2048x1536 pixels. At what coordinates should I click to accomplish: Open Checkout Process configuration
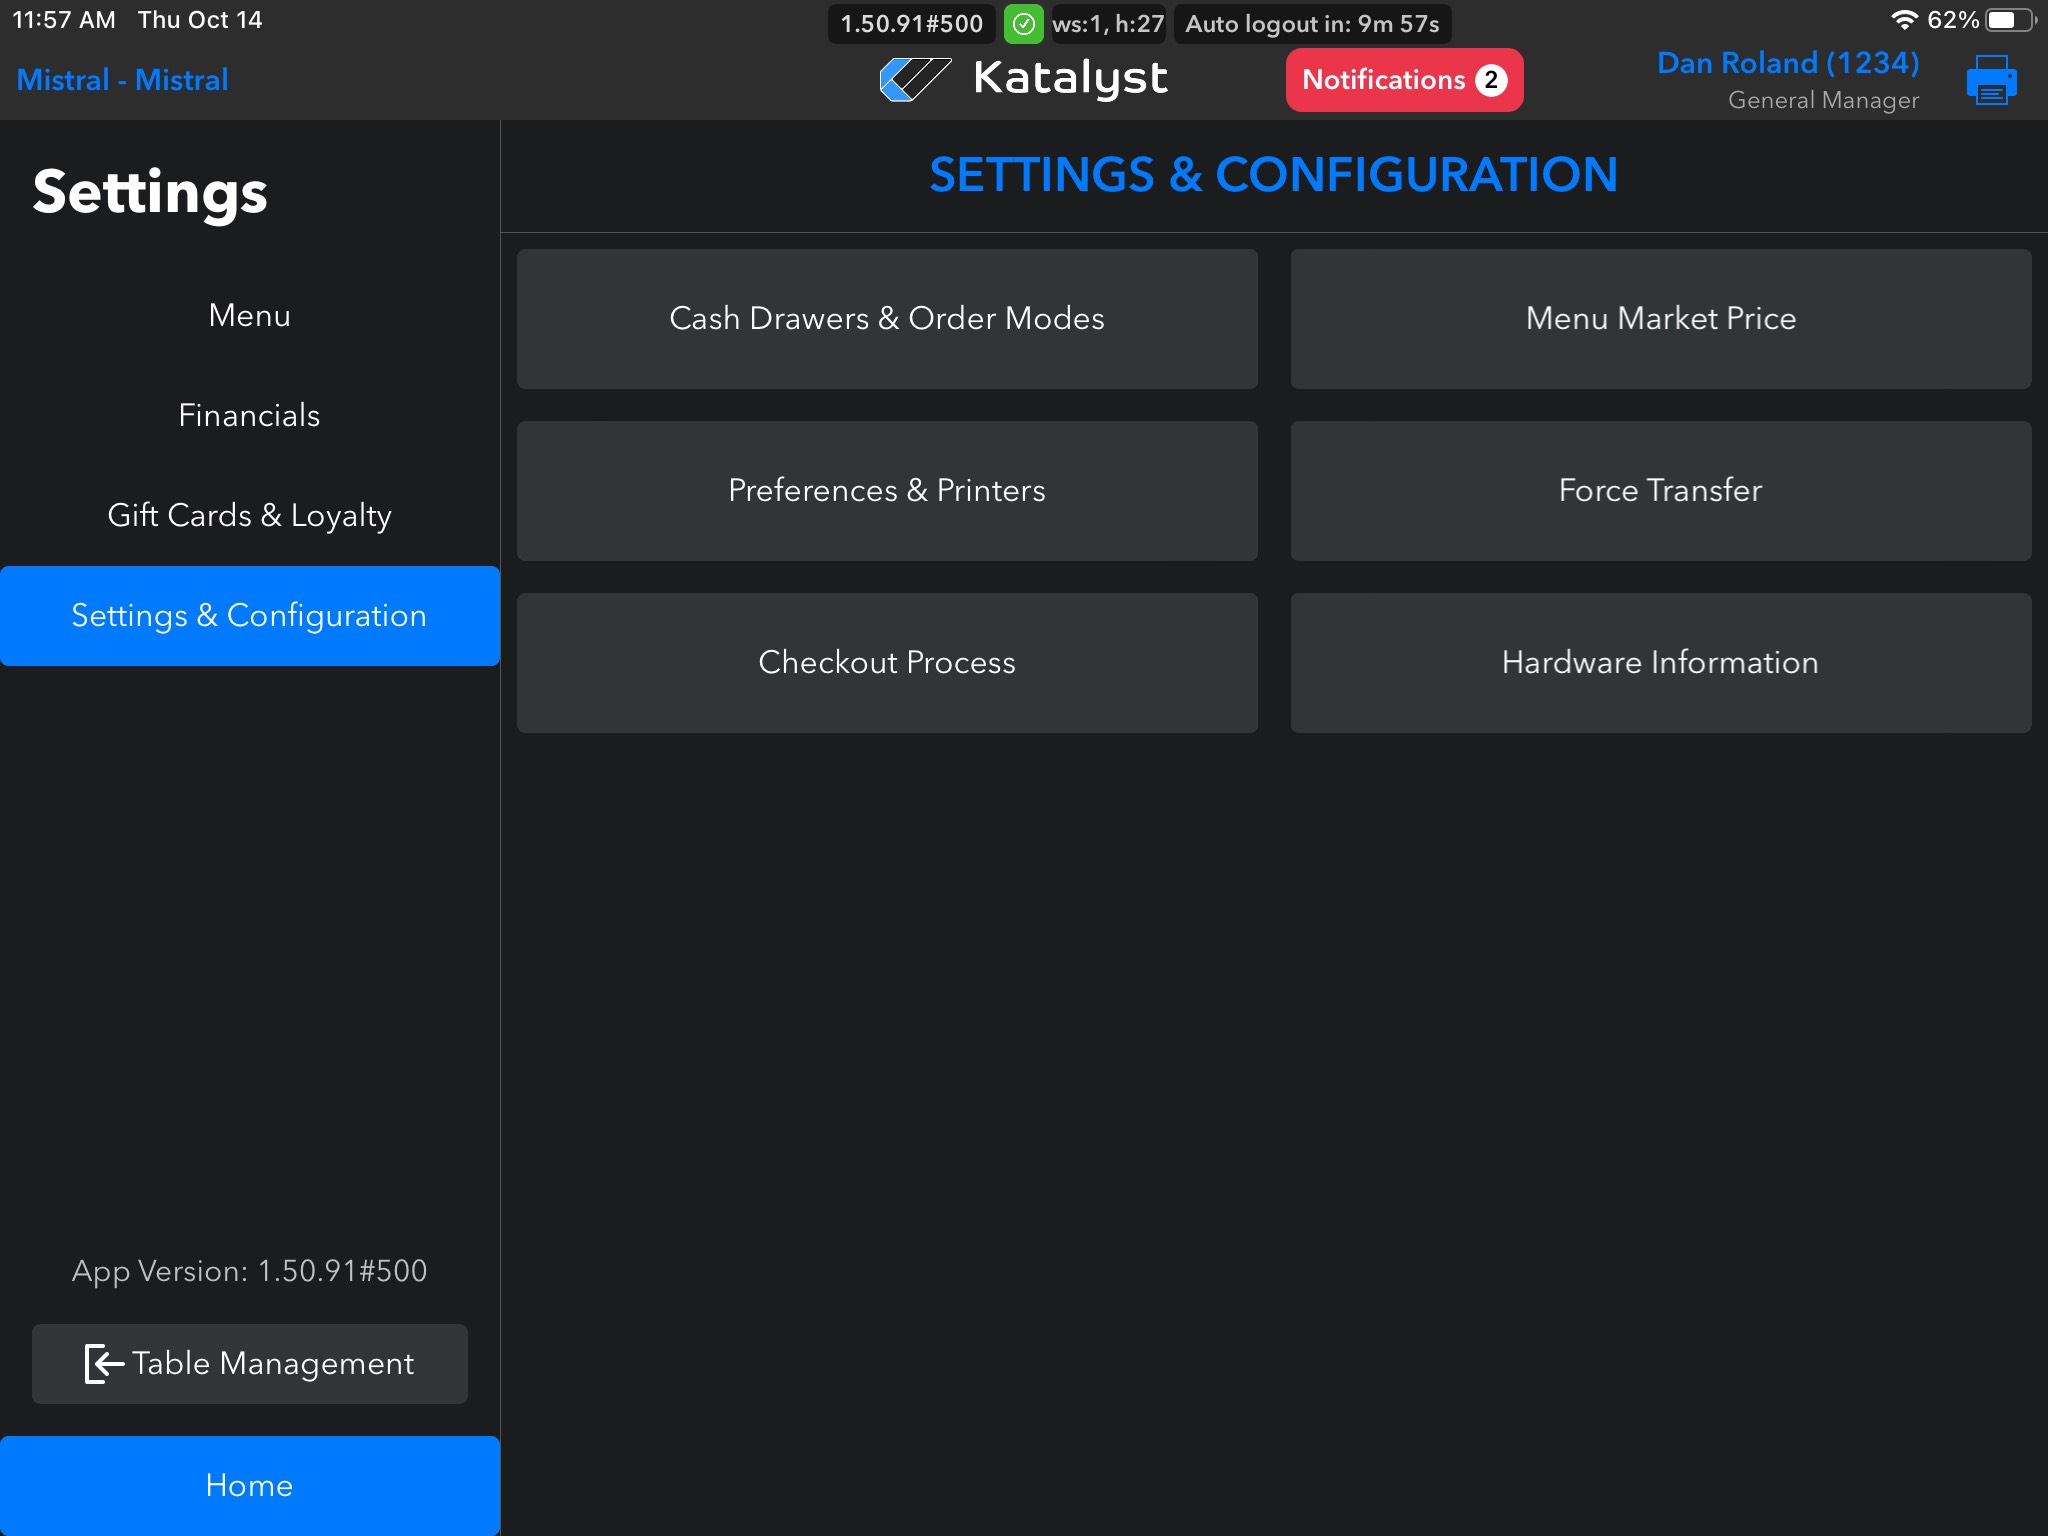pos(887,663)
